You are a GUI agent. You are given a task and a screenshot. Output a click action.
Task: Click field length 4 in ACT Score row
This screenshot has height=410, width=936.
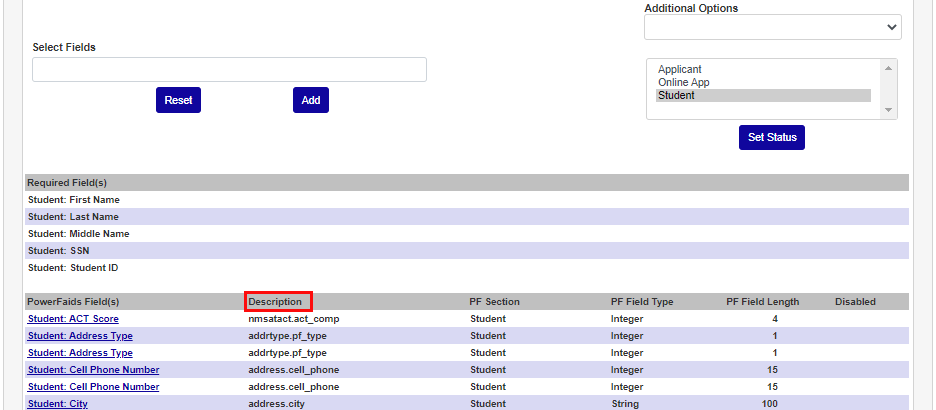pos(775,319)
